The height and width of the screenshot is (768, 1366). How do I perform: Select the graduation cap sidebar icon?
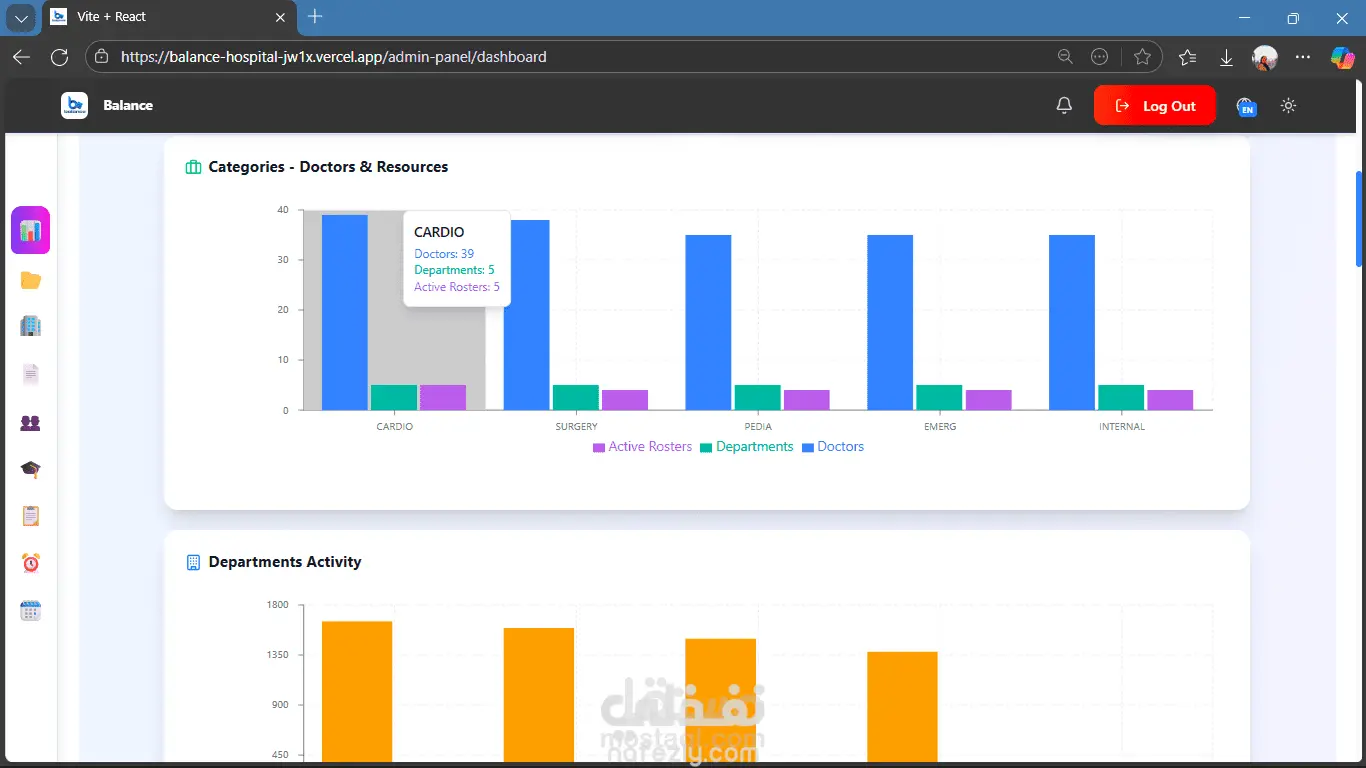click(30, 469)
